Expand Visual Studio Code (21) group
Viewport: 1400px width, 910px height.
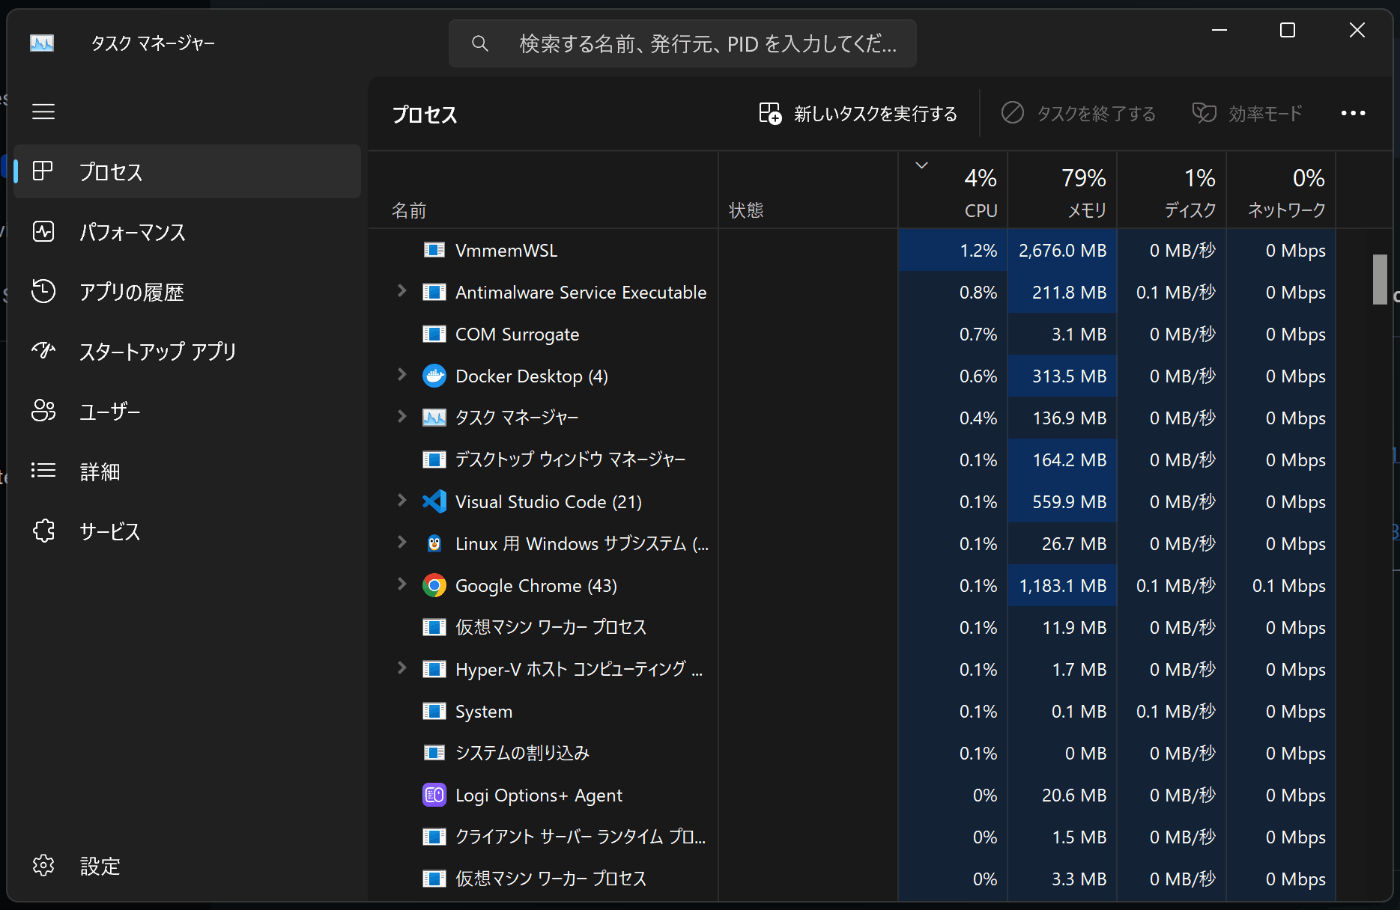(402, 501)
